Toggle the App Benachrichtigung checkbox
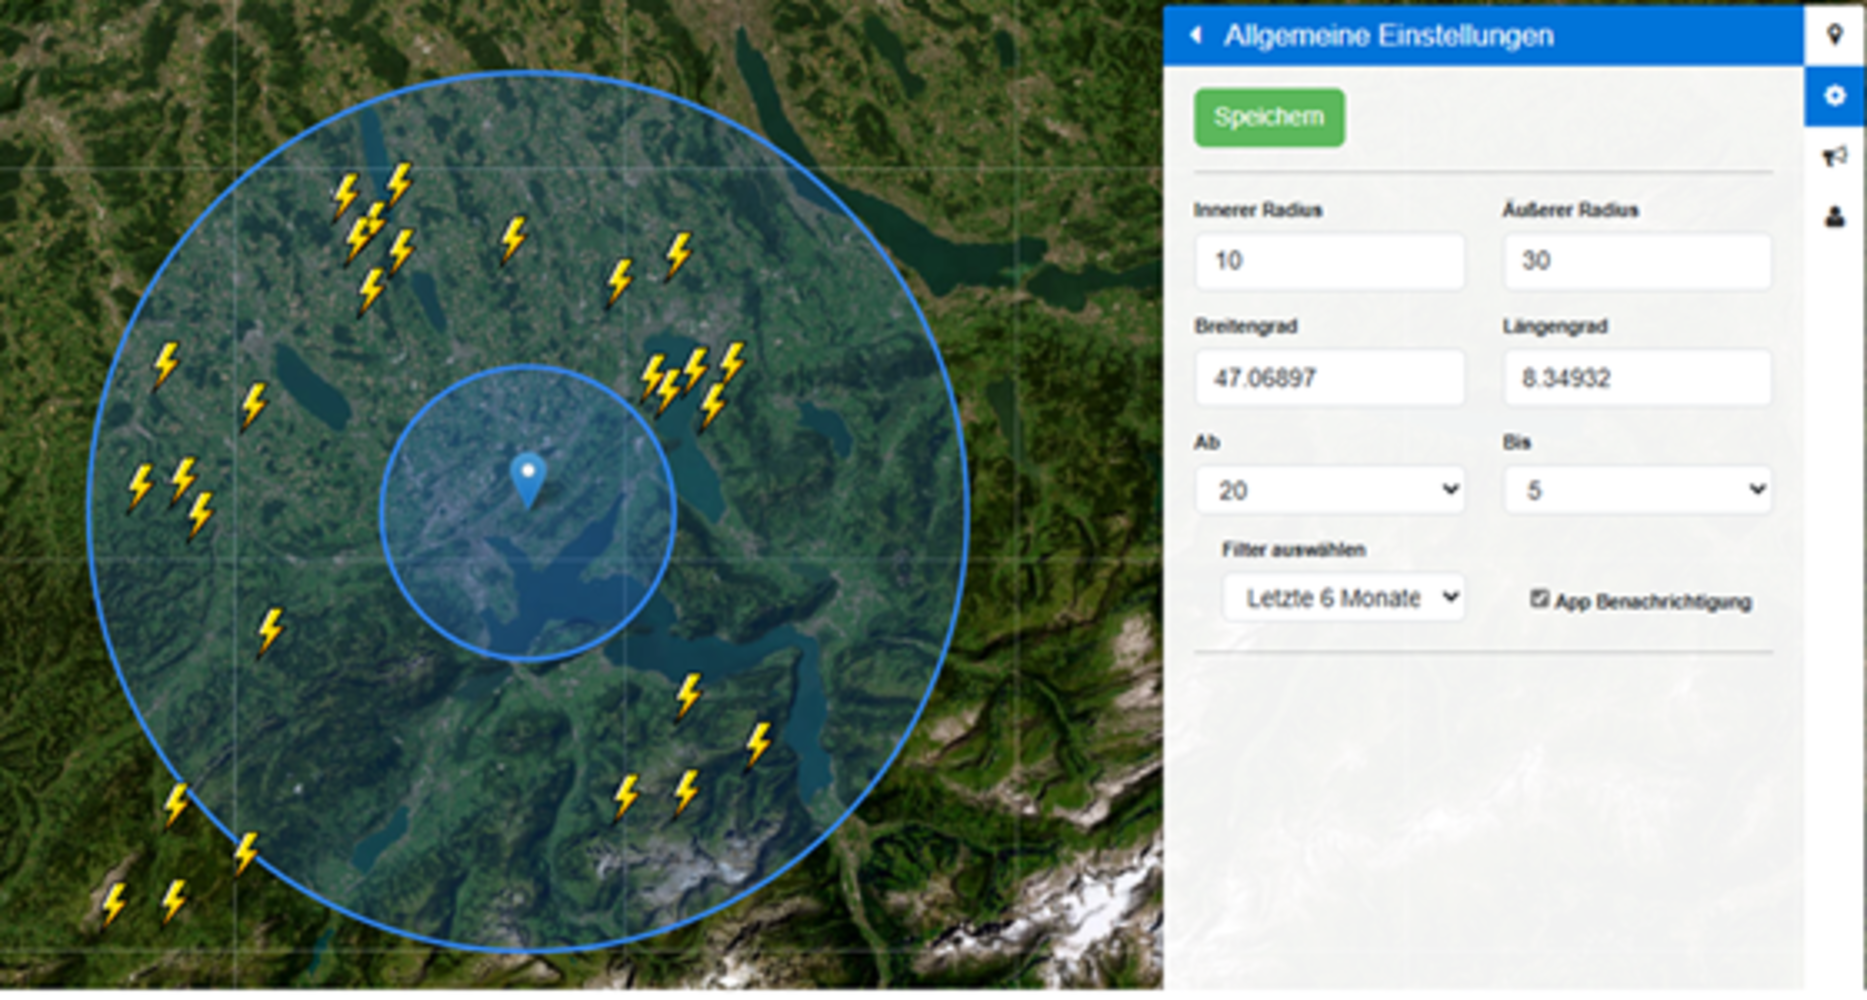Image resolution: width=1867 pixels, height=1000 pixels. coord(1539,599)
